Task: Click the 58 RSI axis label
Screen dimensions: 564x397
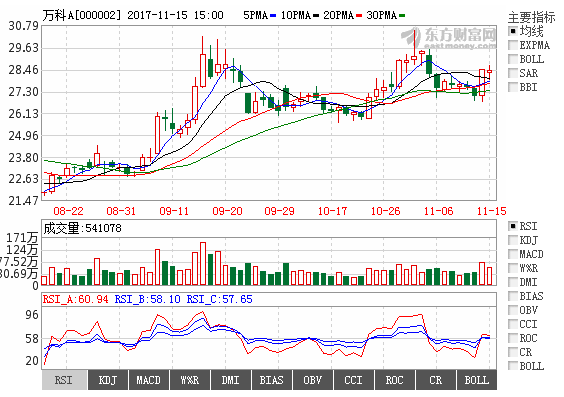Action: pos(32,338)
